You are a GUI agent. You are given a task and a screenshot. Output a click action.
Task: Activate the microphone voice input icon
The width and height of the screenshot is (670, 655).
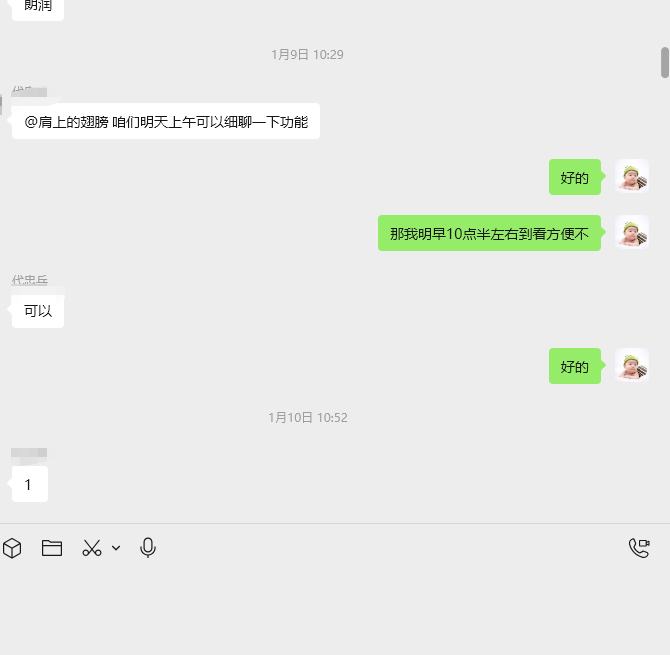[x=148, y=548]
